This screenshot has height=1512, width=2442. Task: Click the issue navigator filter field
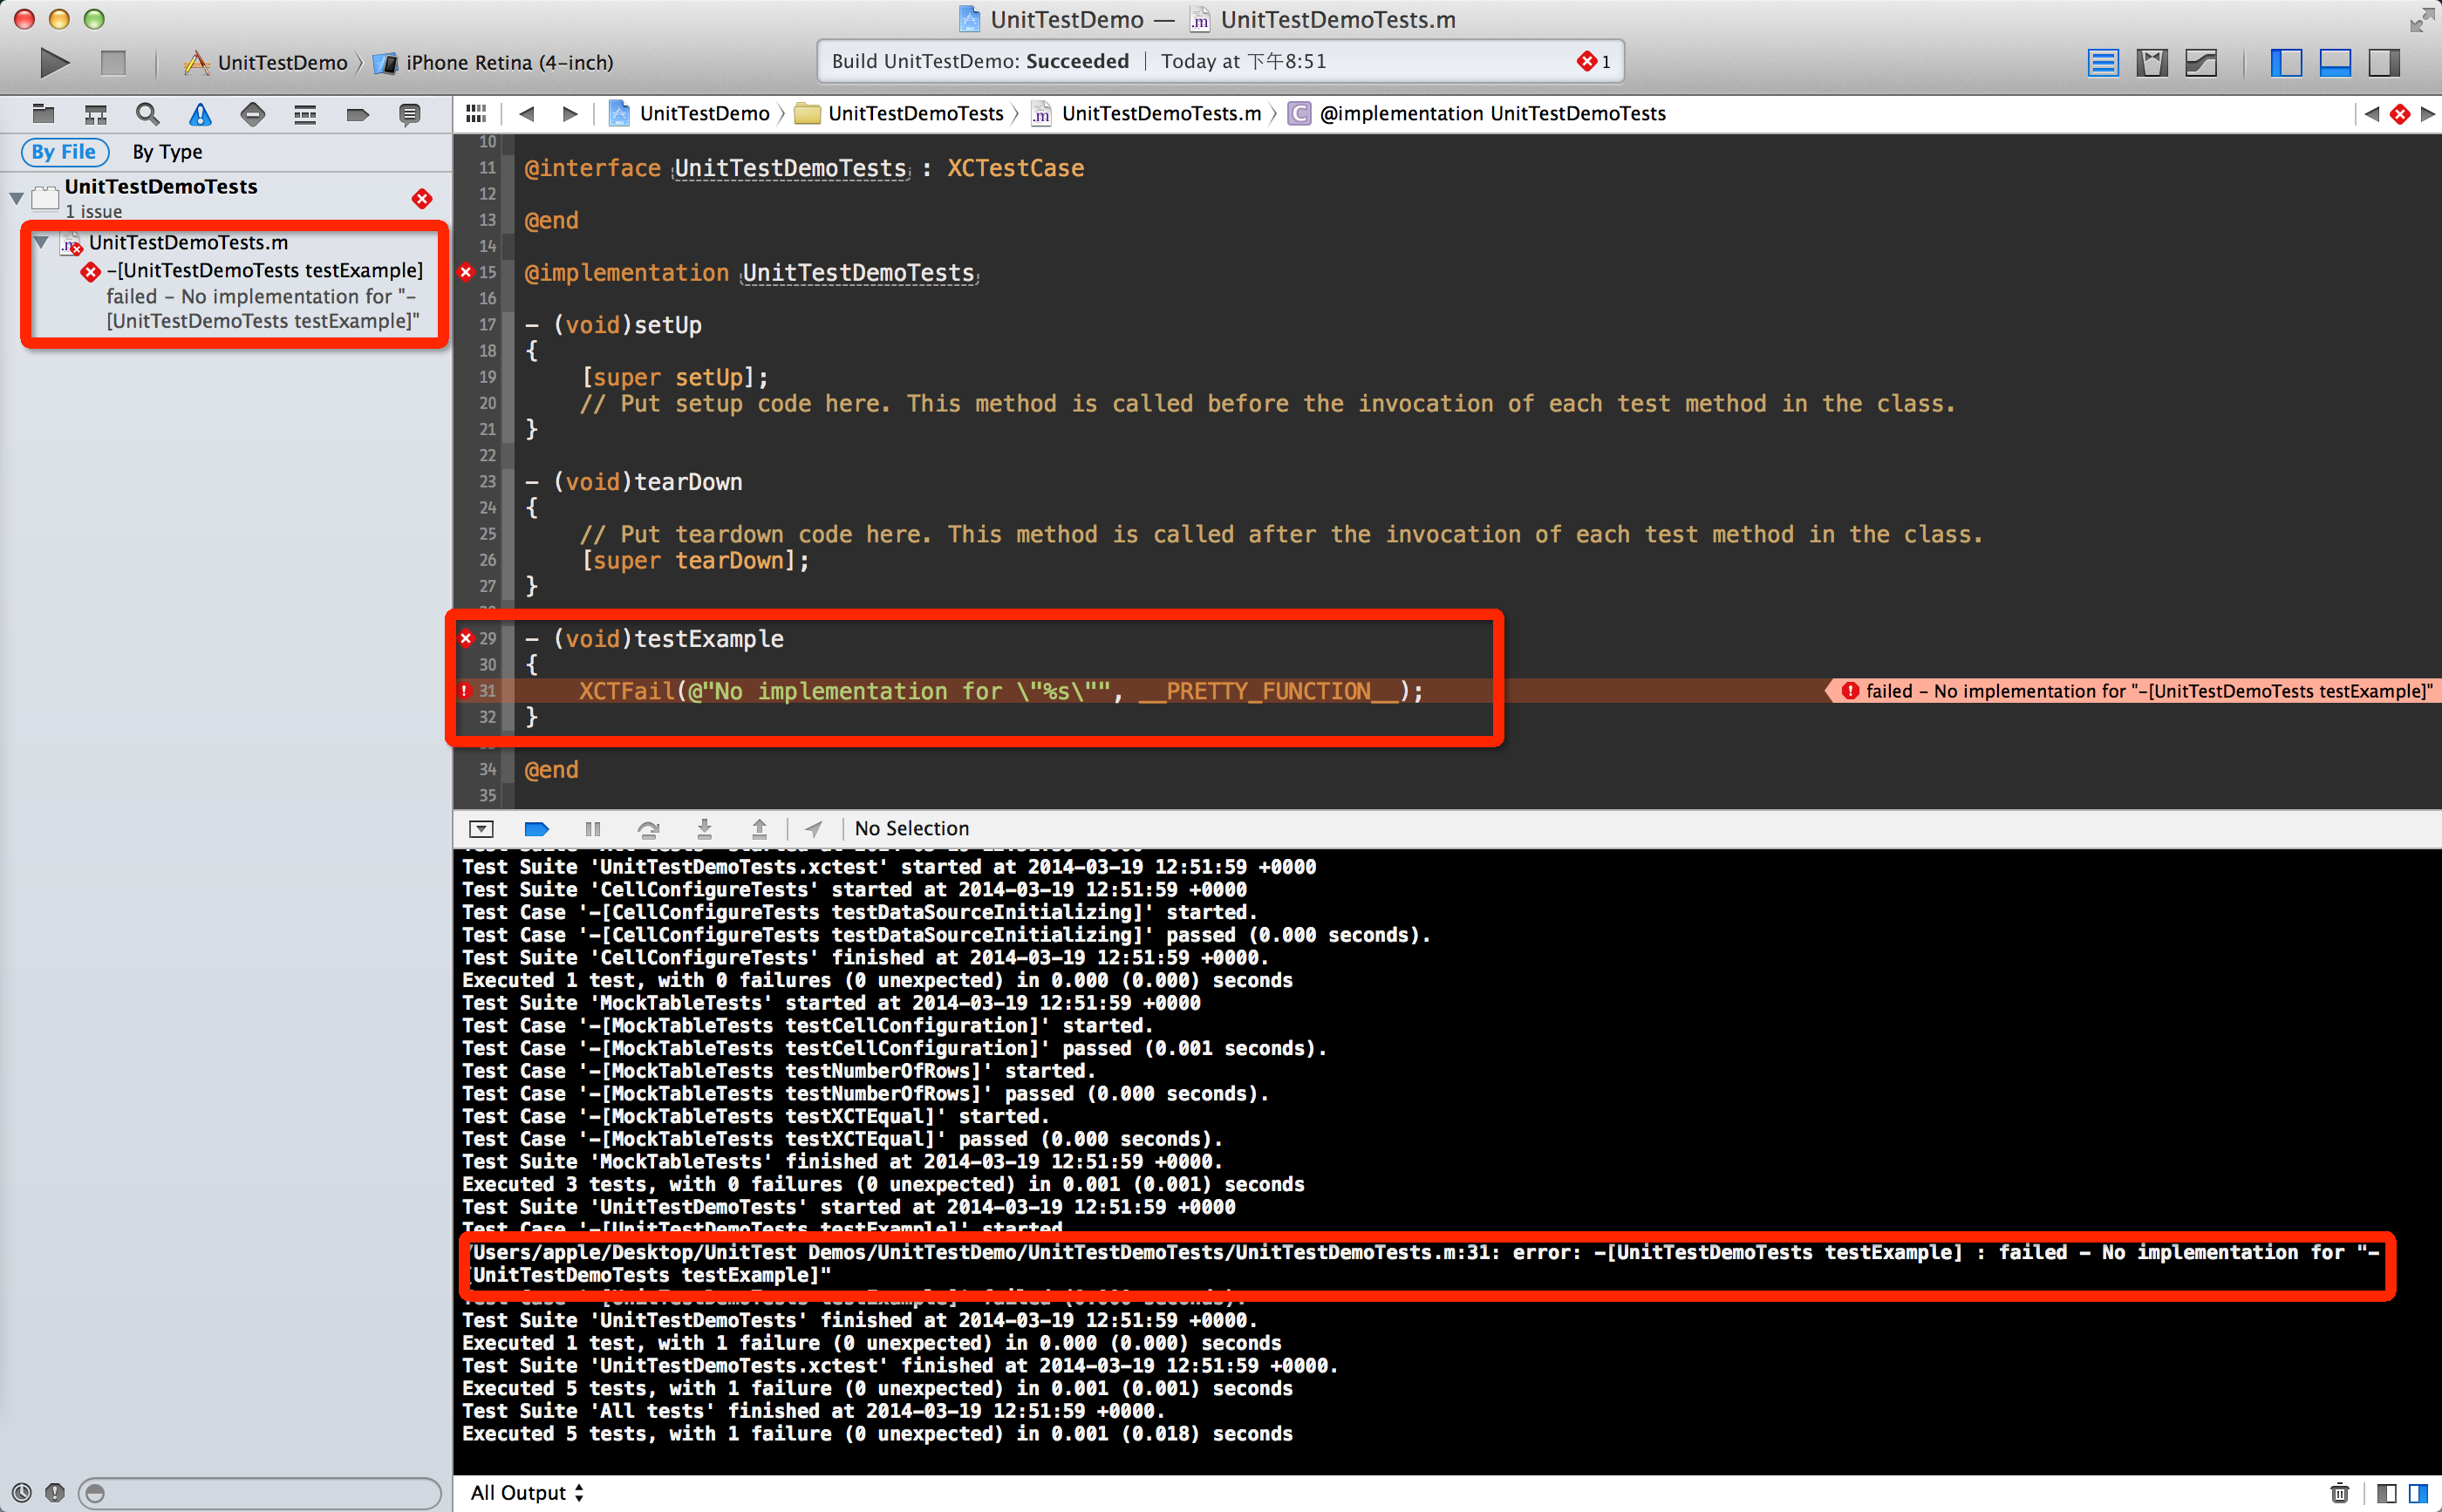coord(260,1493)
